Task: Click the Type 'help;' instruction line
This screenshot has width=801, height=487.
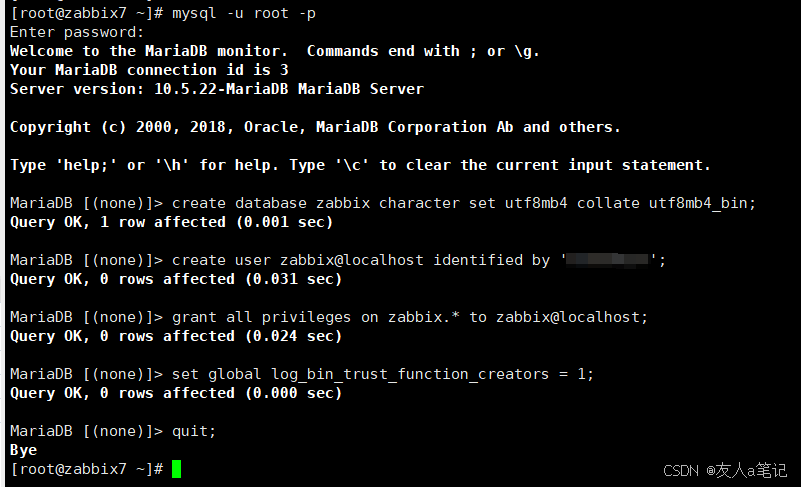Action: tap(360, 165)
